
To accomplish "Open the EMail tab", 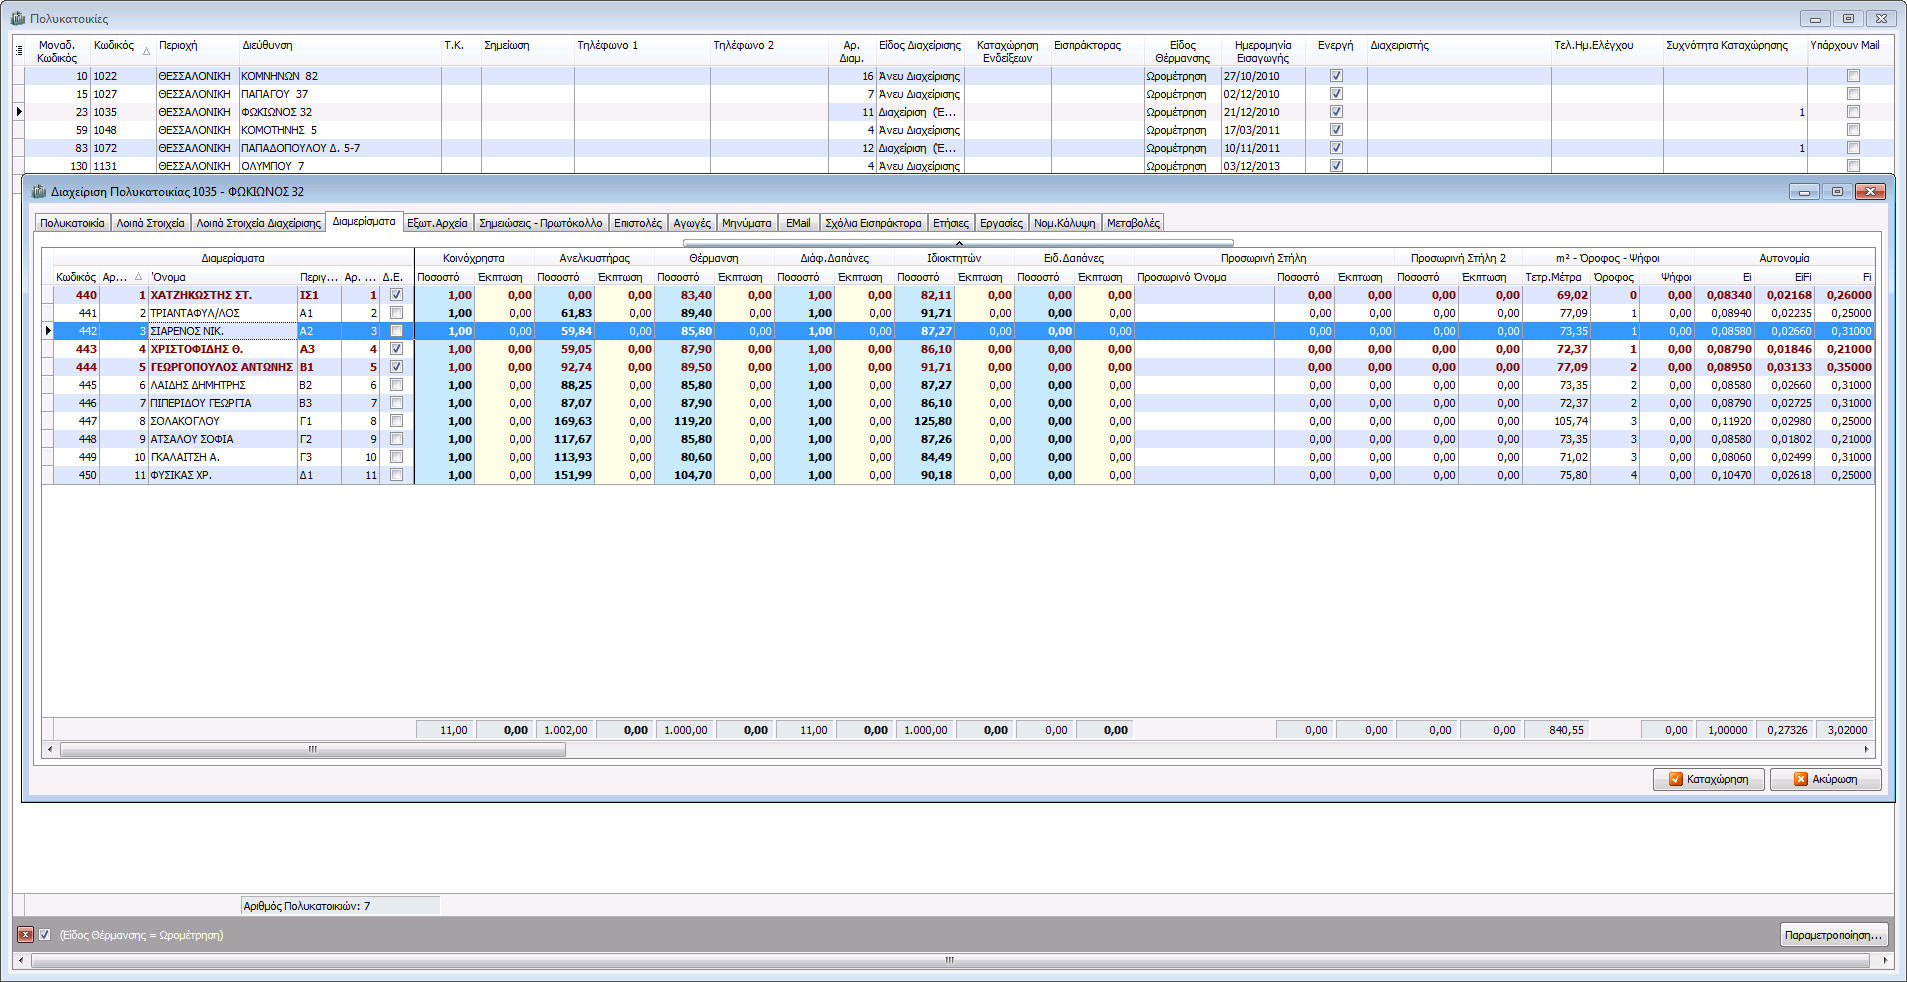I will pyautogui.click(x=798, y=223).
